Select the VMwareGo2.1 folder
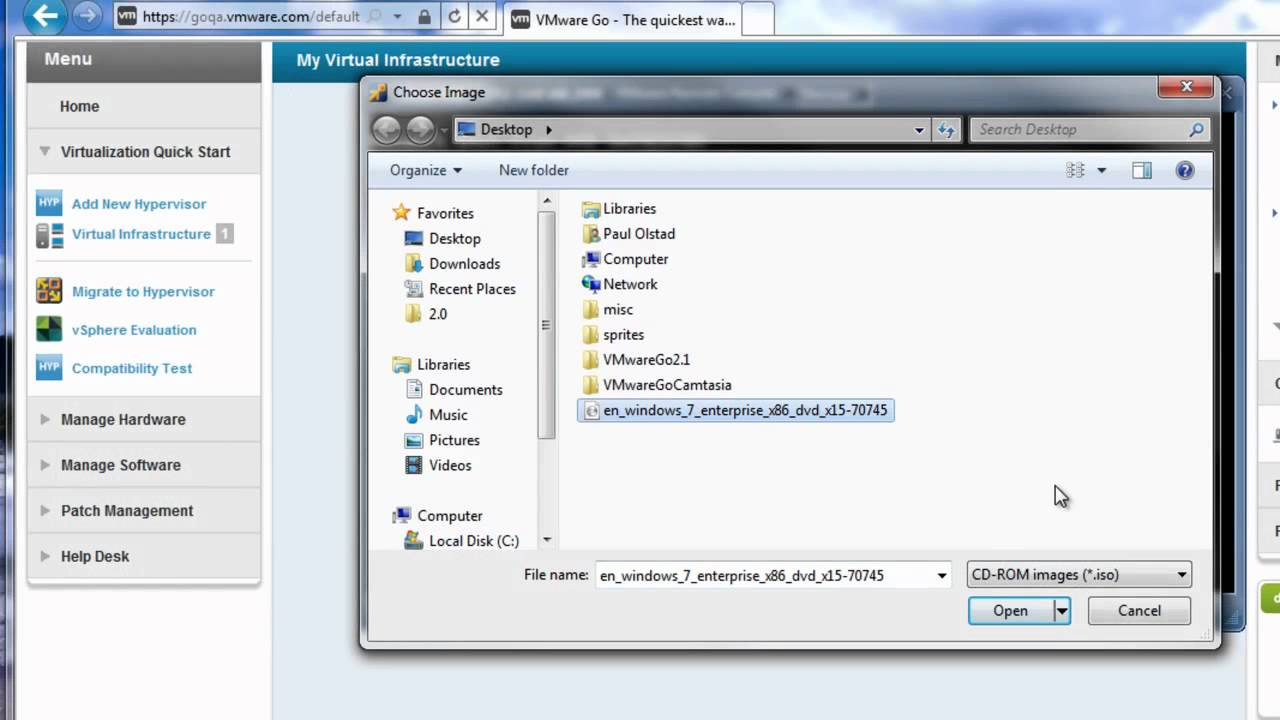Screen dimensions: 1280x720 pyautogui.click(x=636, y=359)
